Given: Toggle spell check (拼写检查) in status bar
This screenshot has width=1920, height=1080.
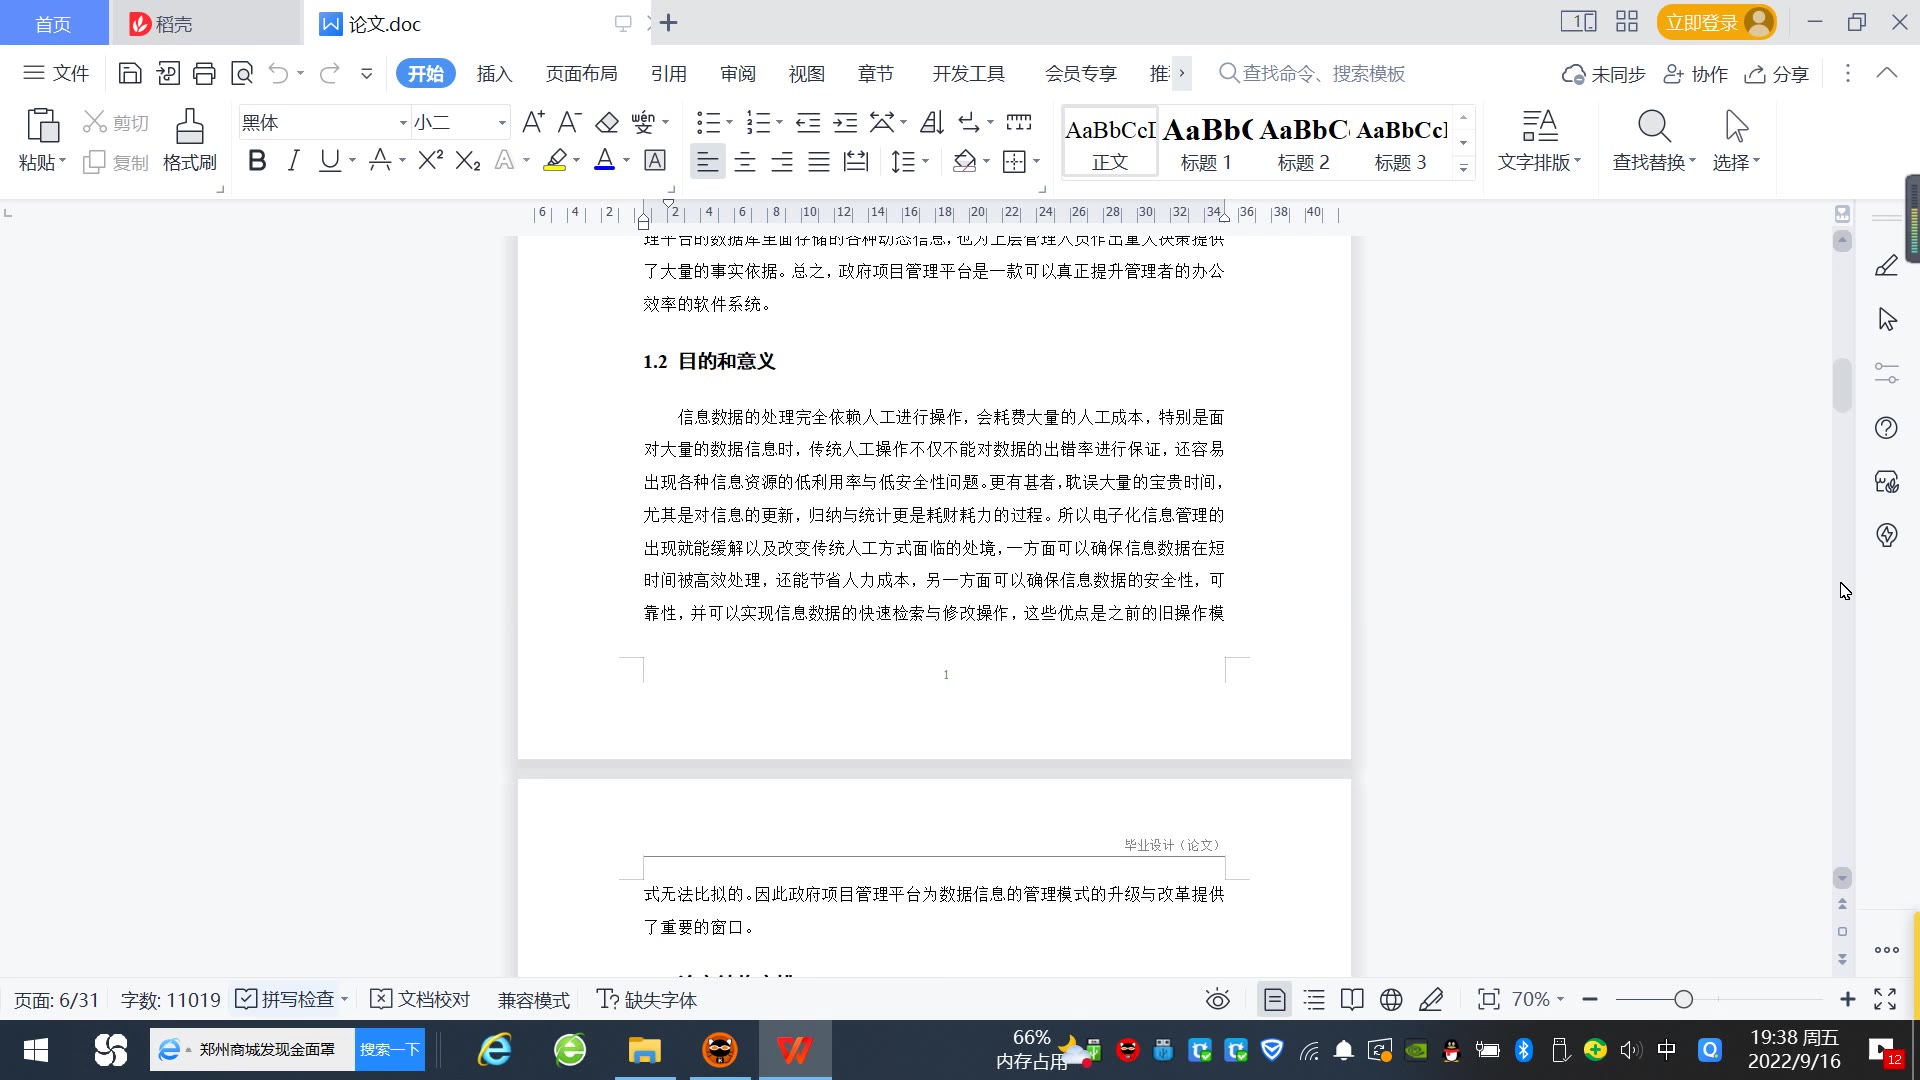Looking at the screenshot, I should [x=287, y=999].
